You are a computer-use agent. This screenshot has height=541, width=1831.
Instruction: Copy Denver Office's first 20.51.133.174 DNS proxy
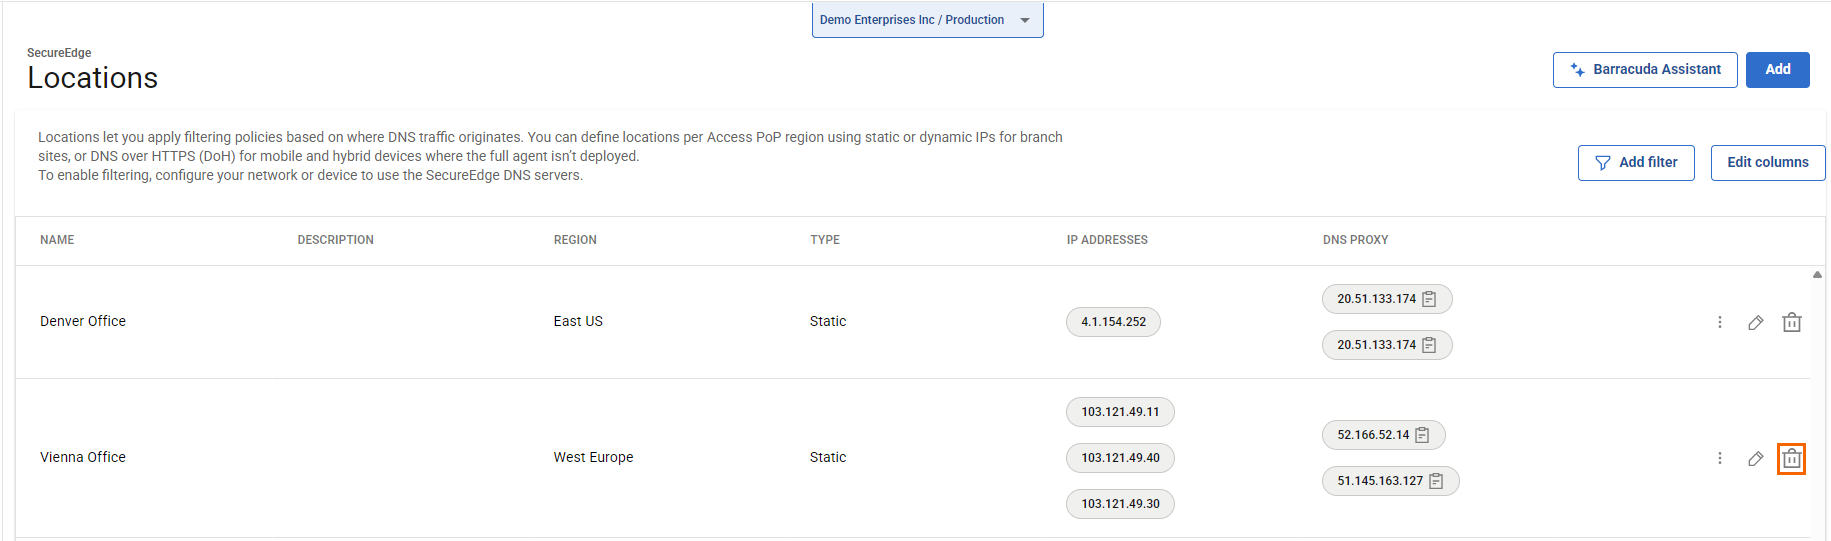[1429, 299]
